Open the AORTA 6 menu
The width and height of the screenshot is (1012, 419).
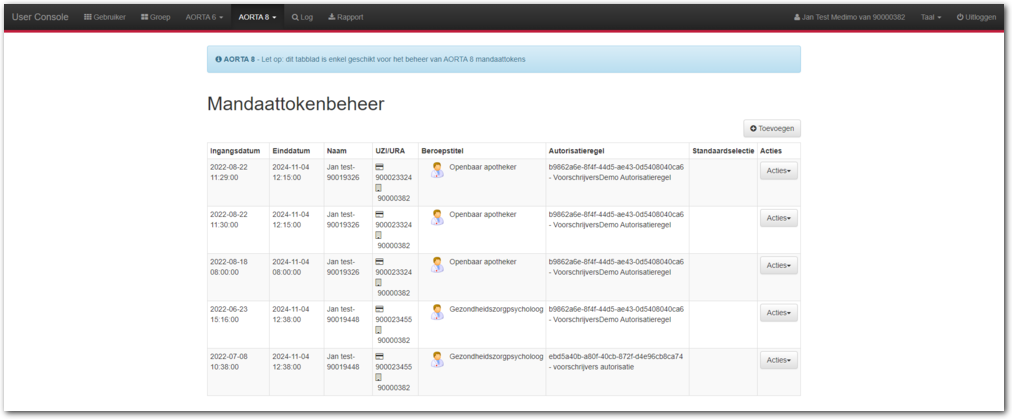click(x=204, y=17)
